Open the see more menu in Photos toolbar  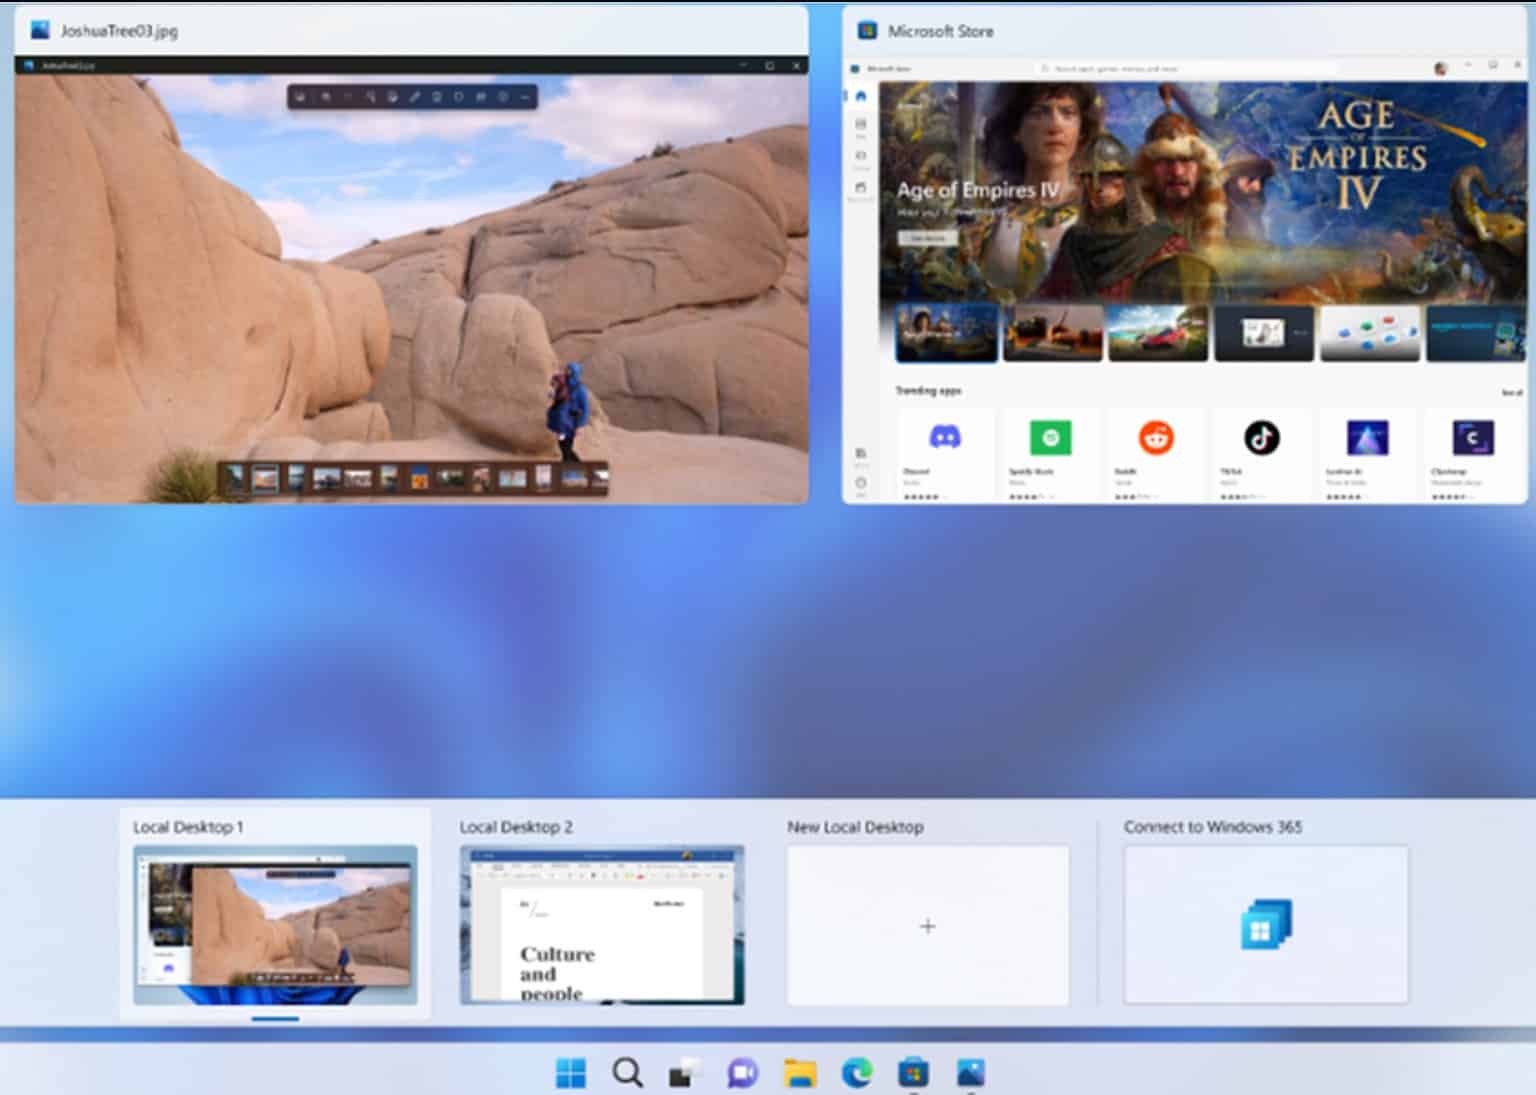522,96
